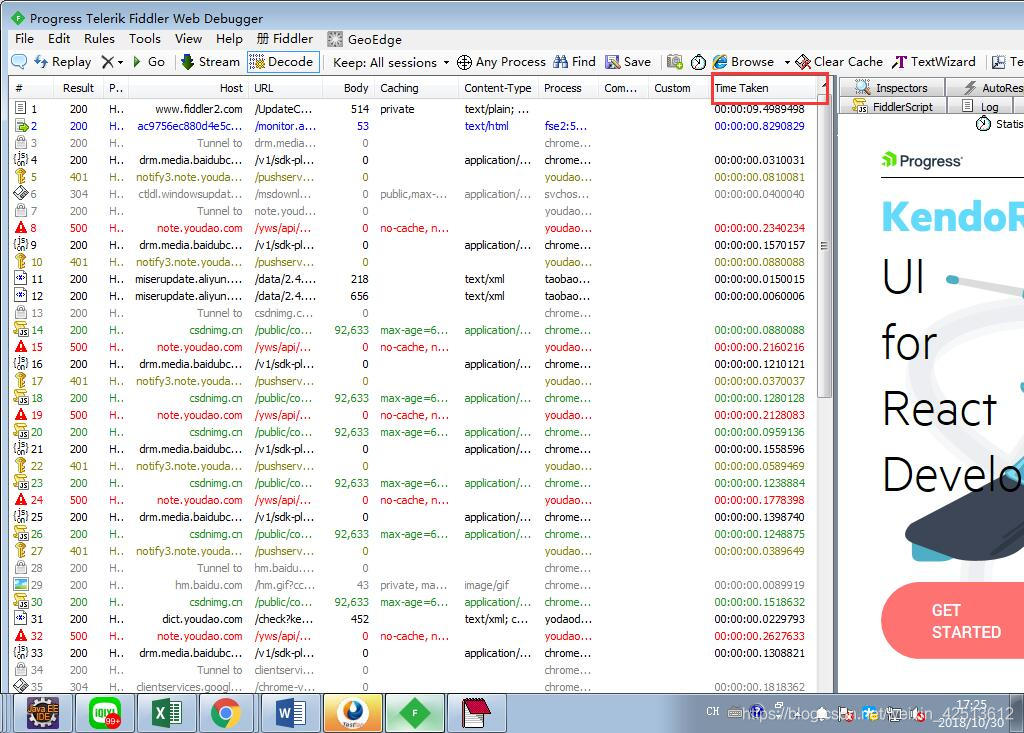Click the camera screenshot toolbar icon
This screenshot has height=733, width=1024.
pyautogui.click(x=675, y=61)
